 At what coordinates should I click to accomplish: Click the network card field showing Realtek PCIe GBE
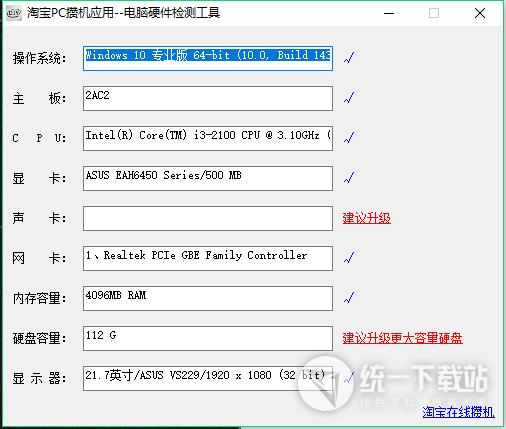click(x=208, y=258)
